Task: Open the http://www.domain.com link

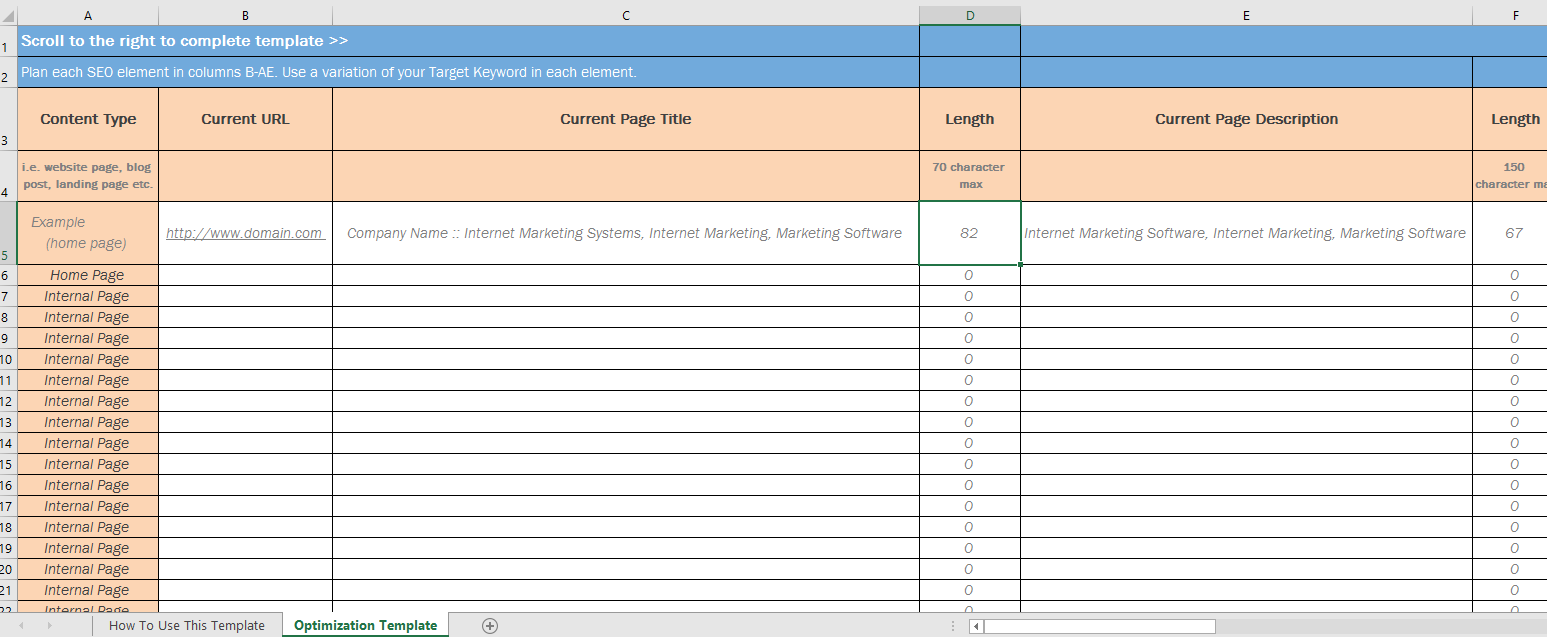Action: (244, 233)
